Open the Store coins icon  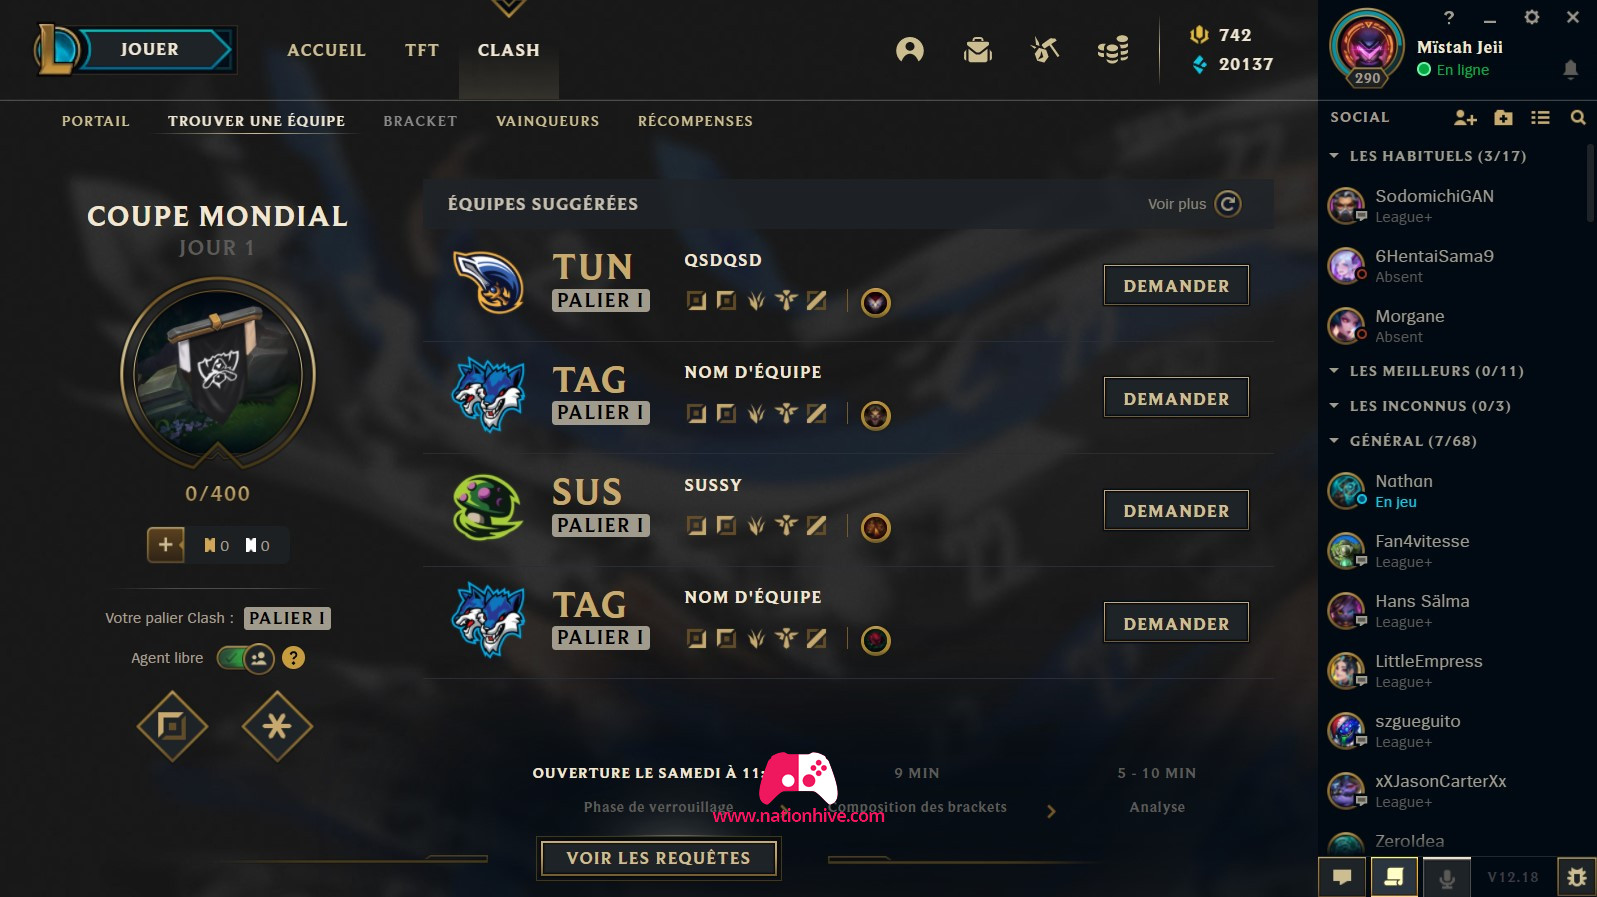pyautogui.click(x=1113, y=50)
